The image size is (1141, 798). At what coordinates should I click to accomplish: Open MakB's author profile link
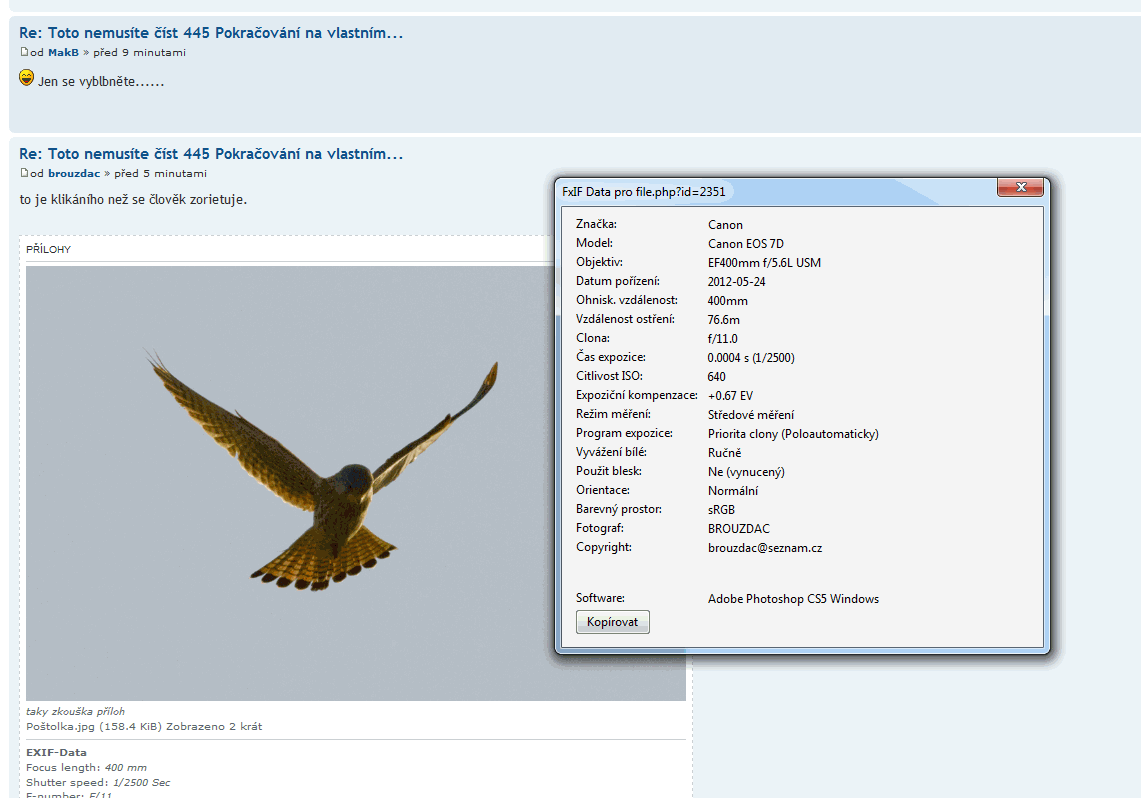[x=63, y=52]
